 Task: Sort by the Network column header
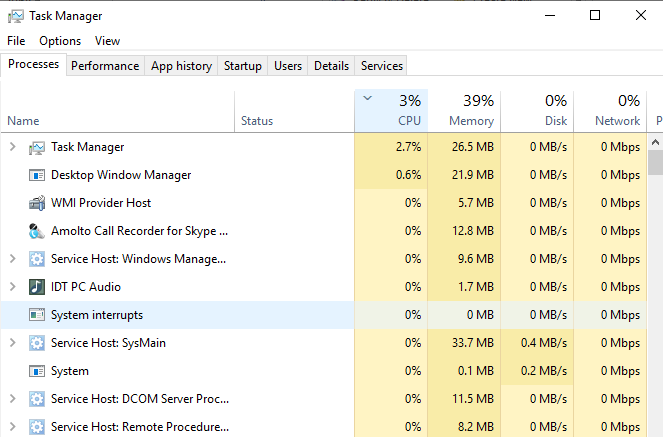pos(610,111)
